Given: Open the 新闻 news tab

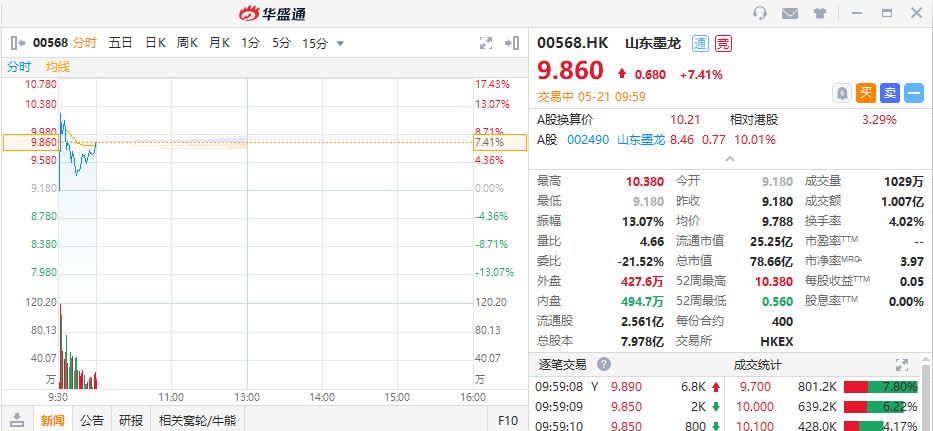Looking at the screenshot, I should (52, 420).
